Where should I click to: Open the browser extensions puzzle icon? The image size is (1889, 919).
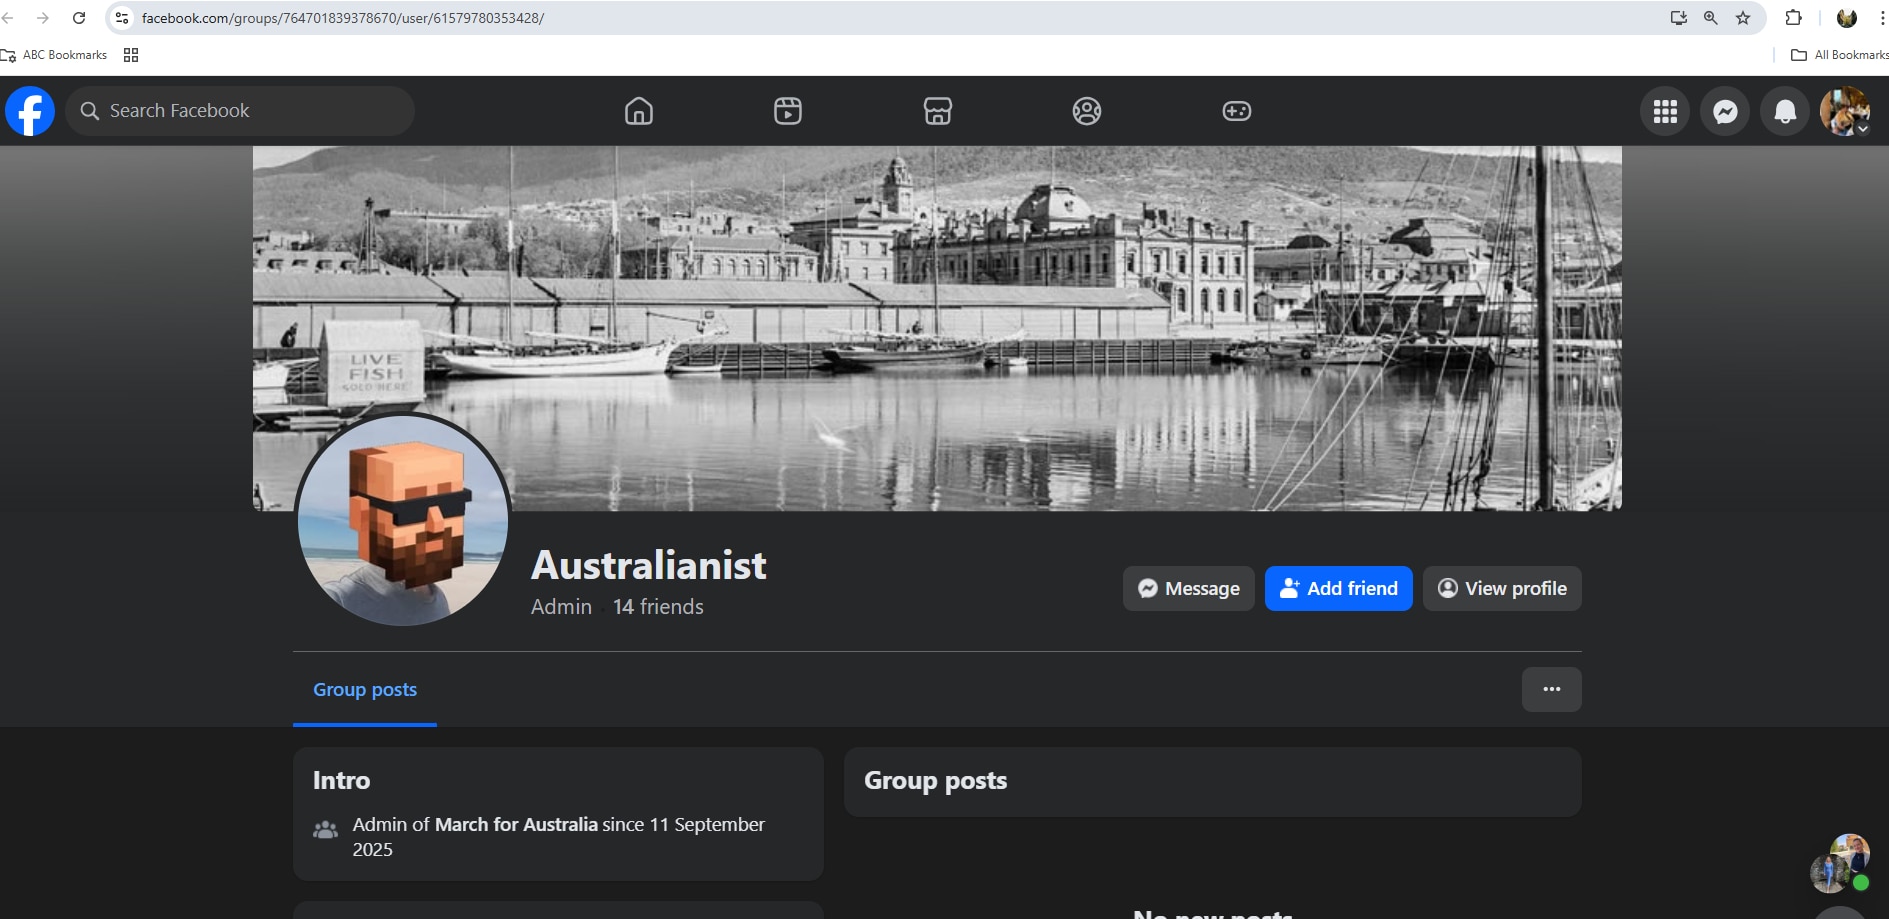click(1794, 17)
